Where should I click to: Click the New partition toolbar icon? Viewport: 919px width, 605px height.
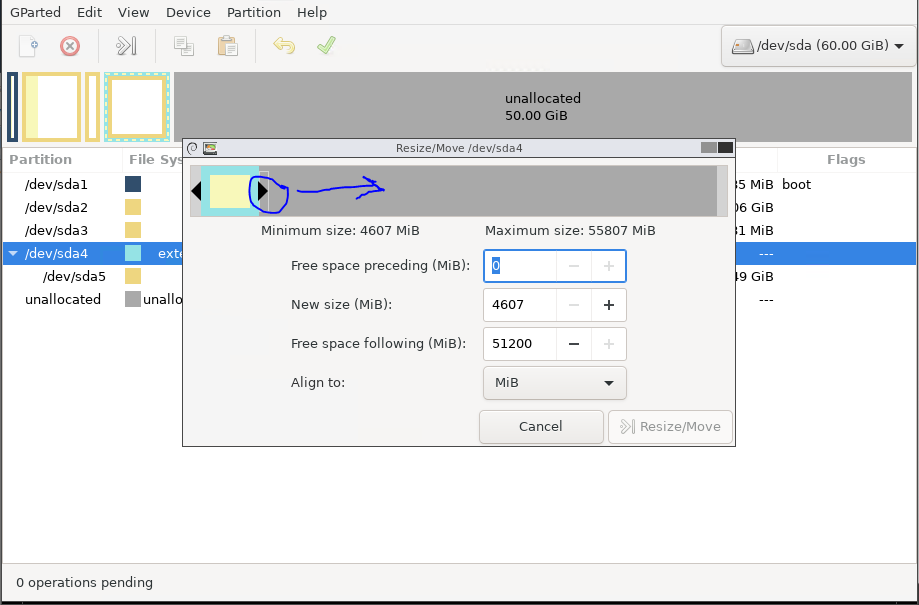(x=28, y=46)
